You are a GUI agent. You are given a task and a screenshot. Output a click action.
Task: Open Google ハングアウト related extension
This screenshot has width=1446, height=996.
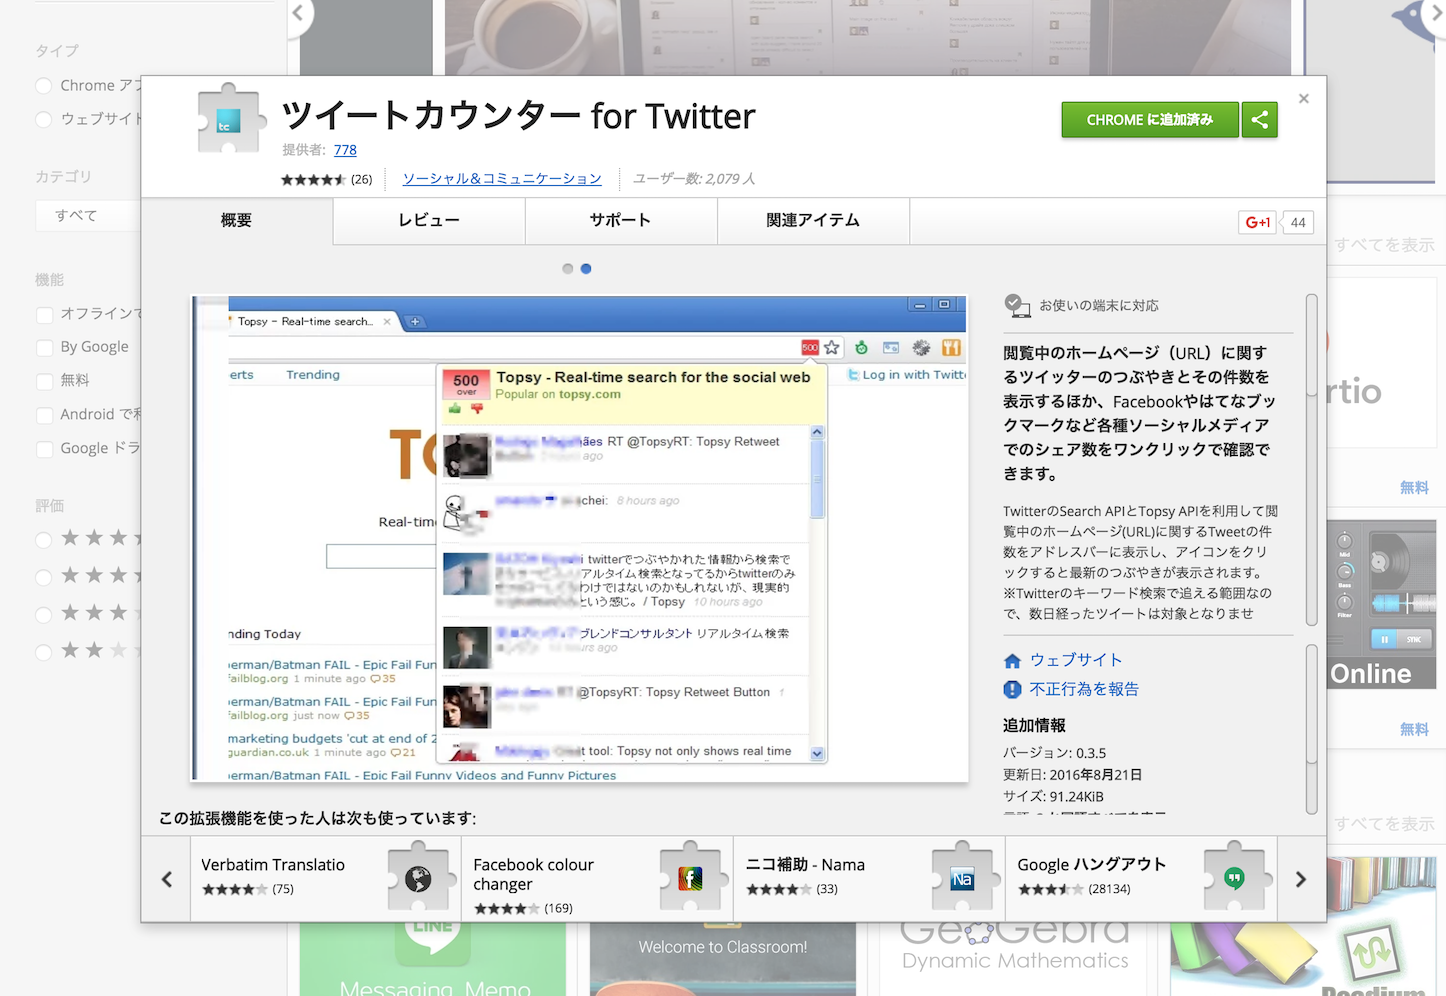[x=1142, y=879]
